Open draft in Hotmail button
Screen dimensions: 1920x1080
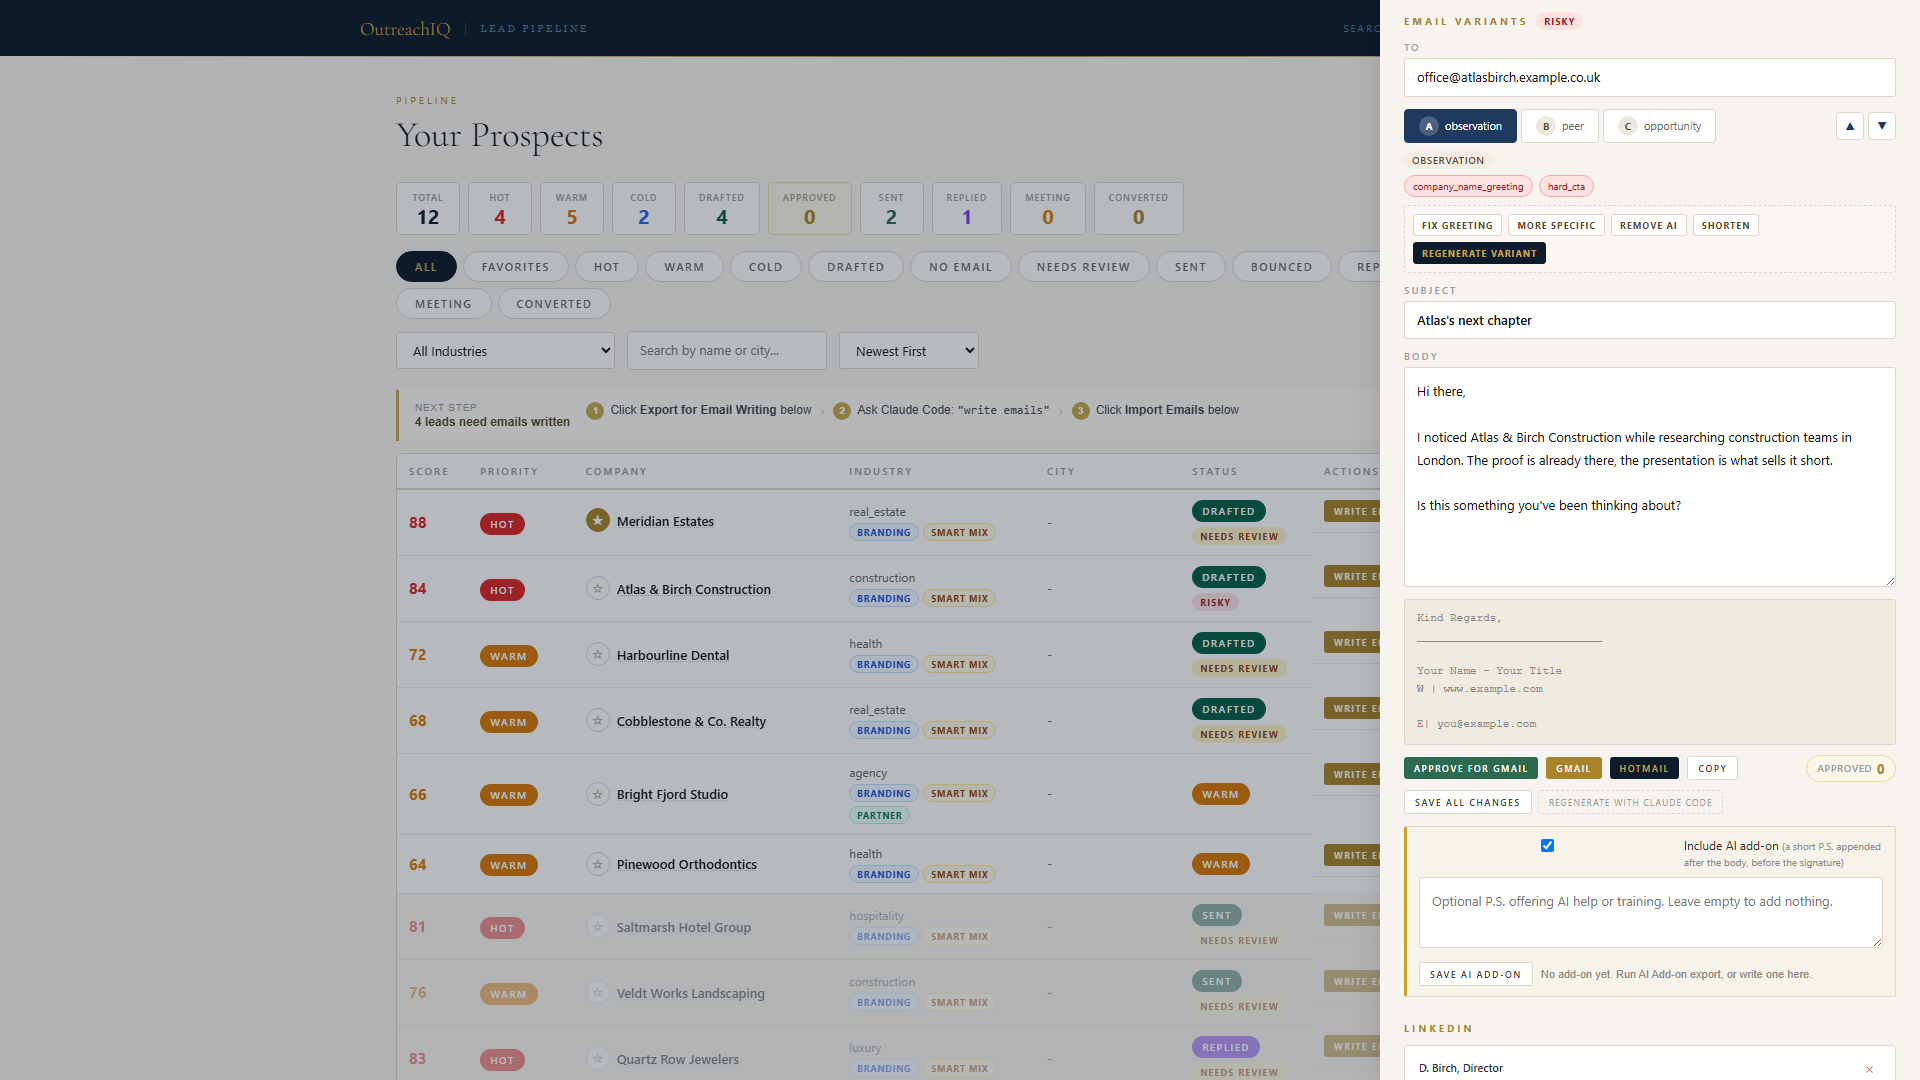[1644, 769]
